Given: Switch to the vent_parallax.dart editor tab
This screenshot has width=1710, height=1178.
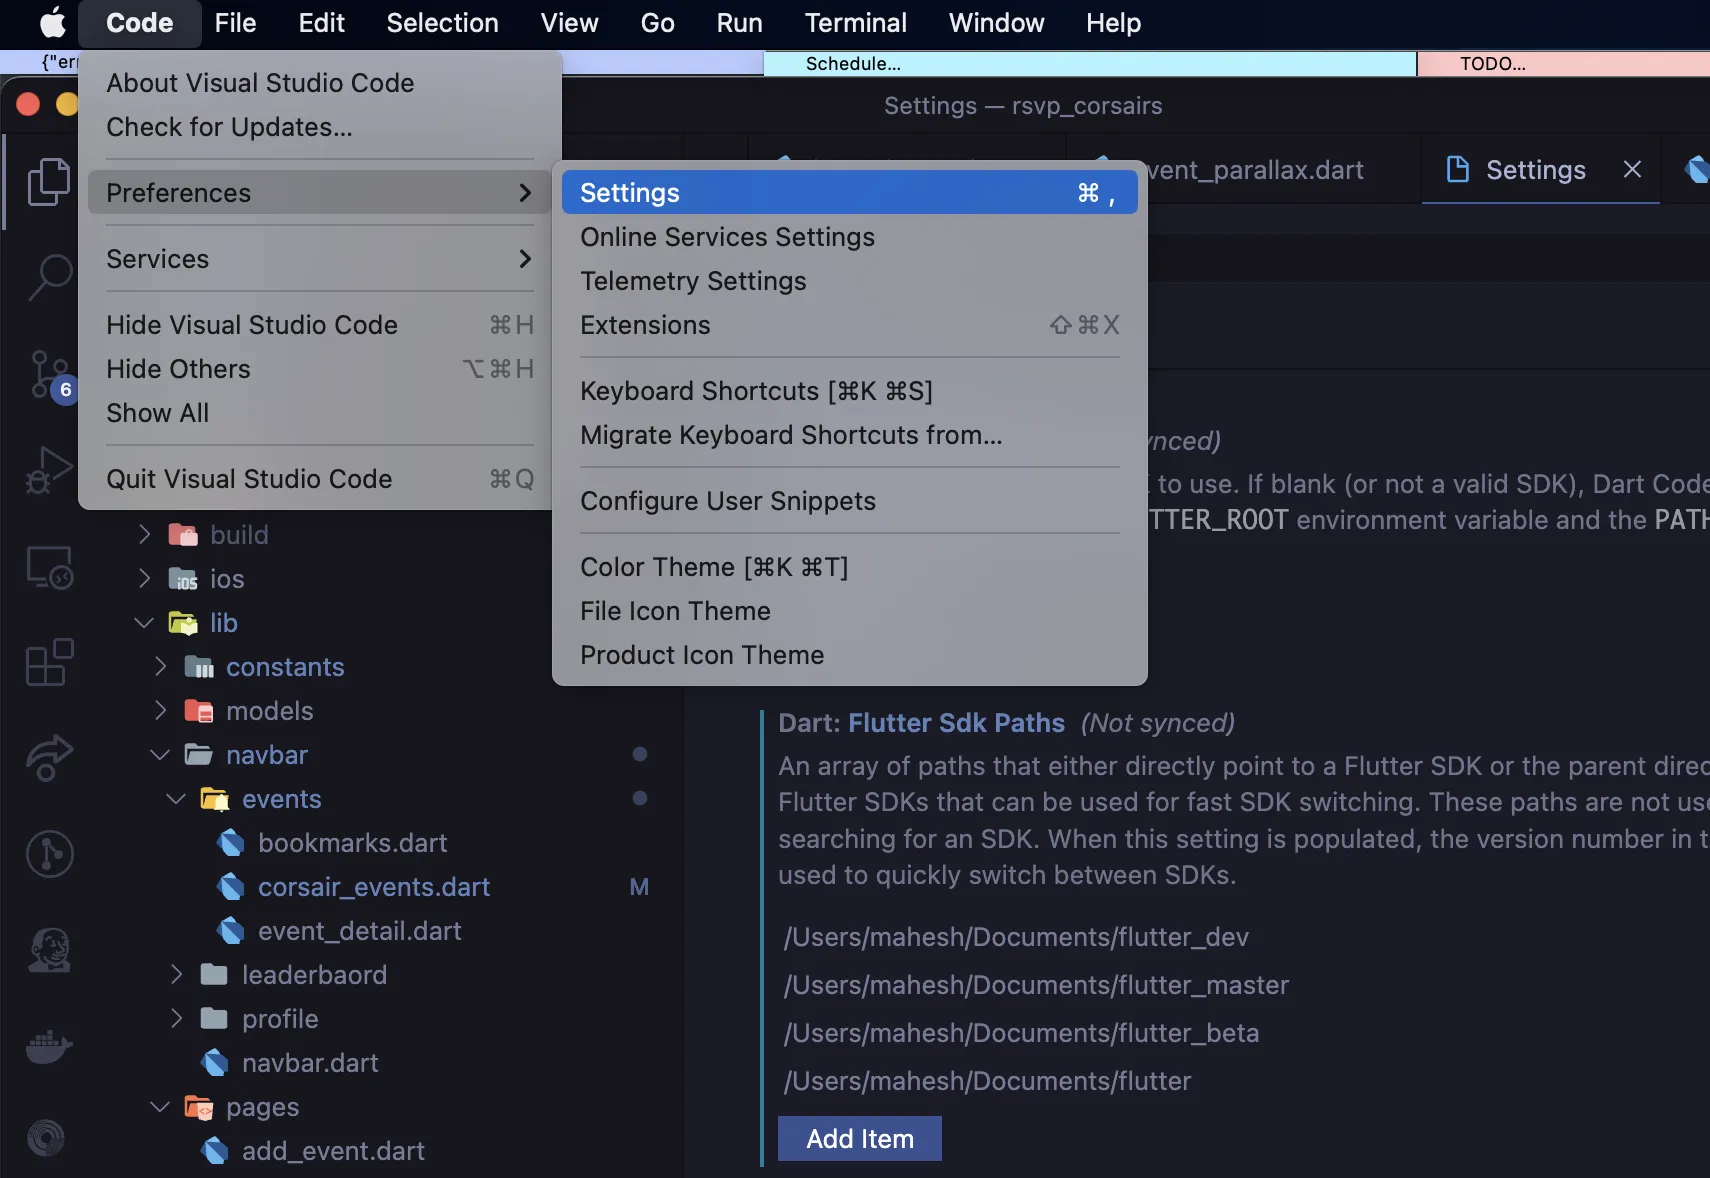Looking at the screenshot, I should (1256, 170).
